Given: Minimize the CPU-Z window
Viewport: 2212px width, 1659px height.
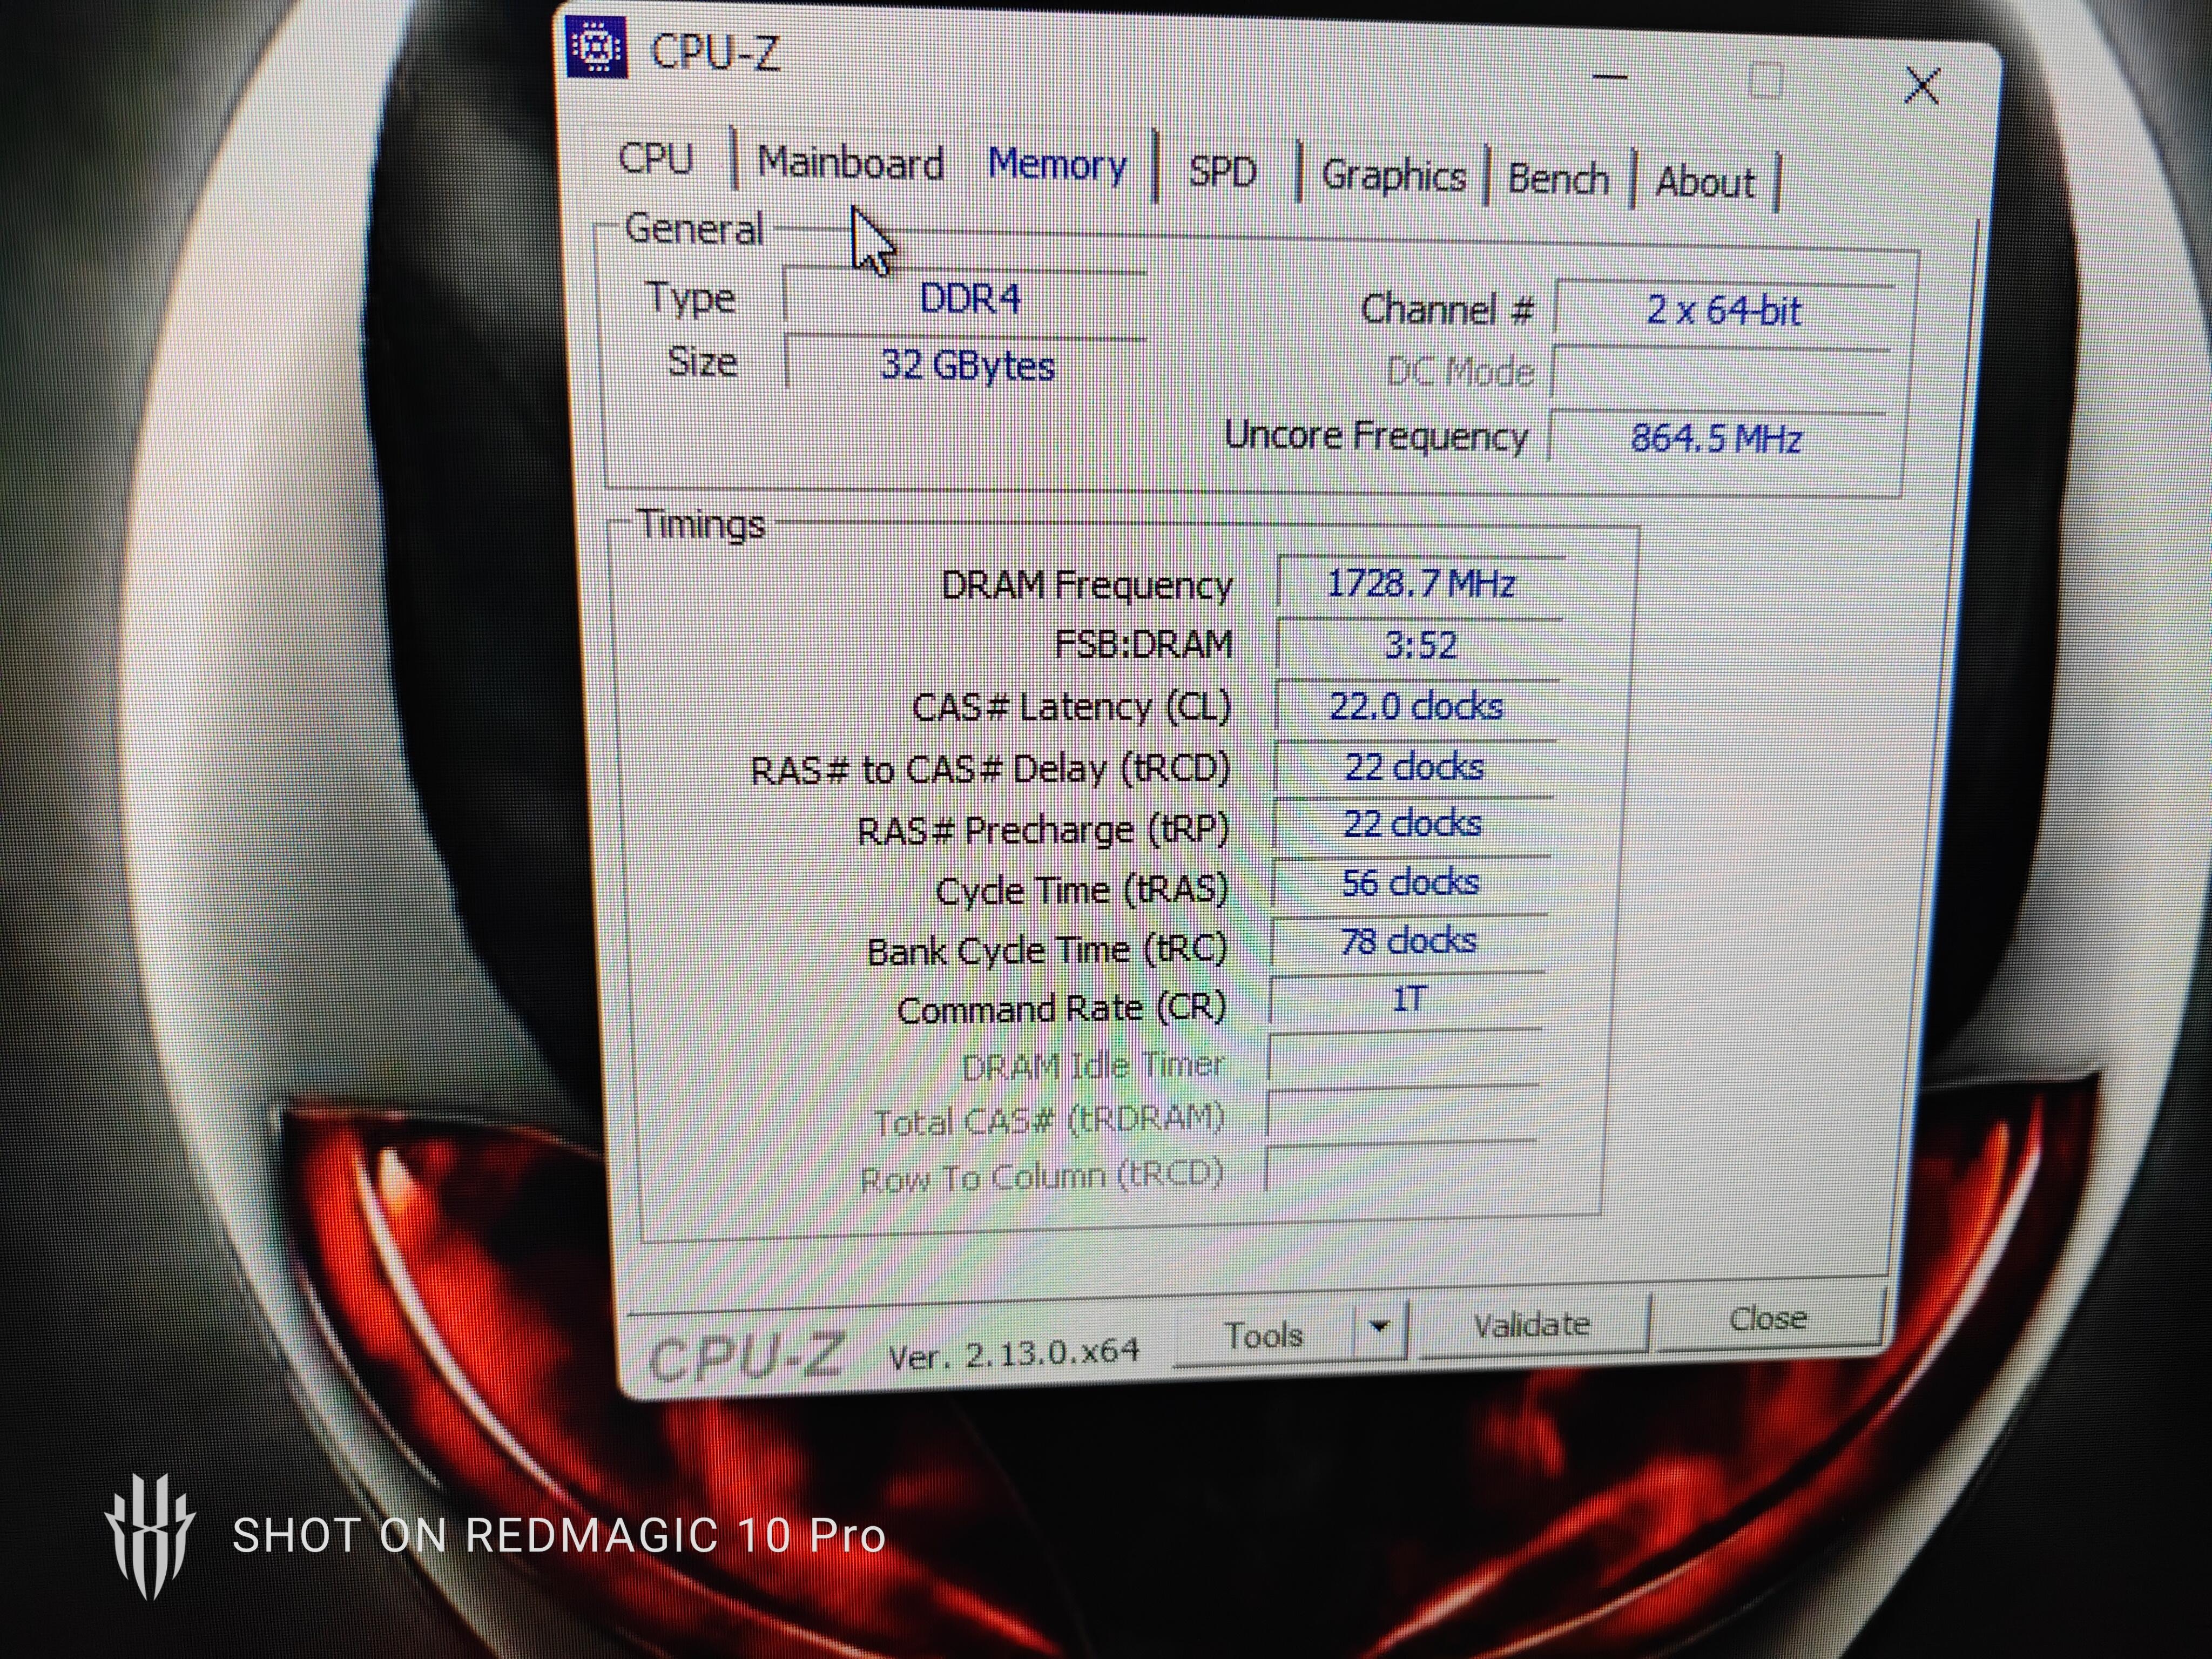Looking at the screenshot, I should (x=1610, y=77).
